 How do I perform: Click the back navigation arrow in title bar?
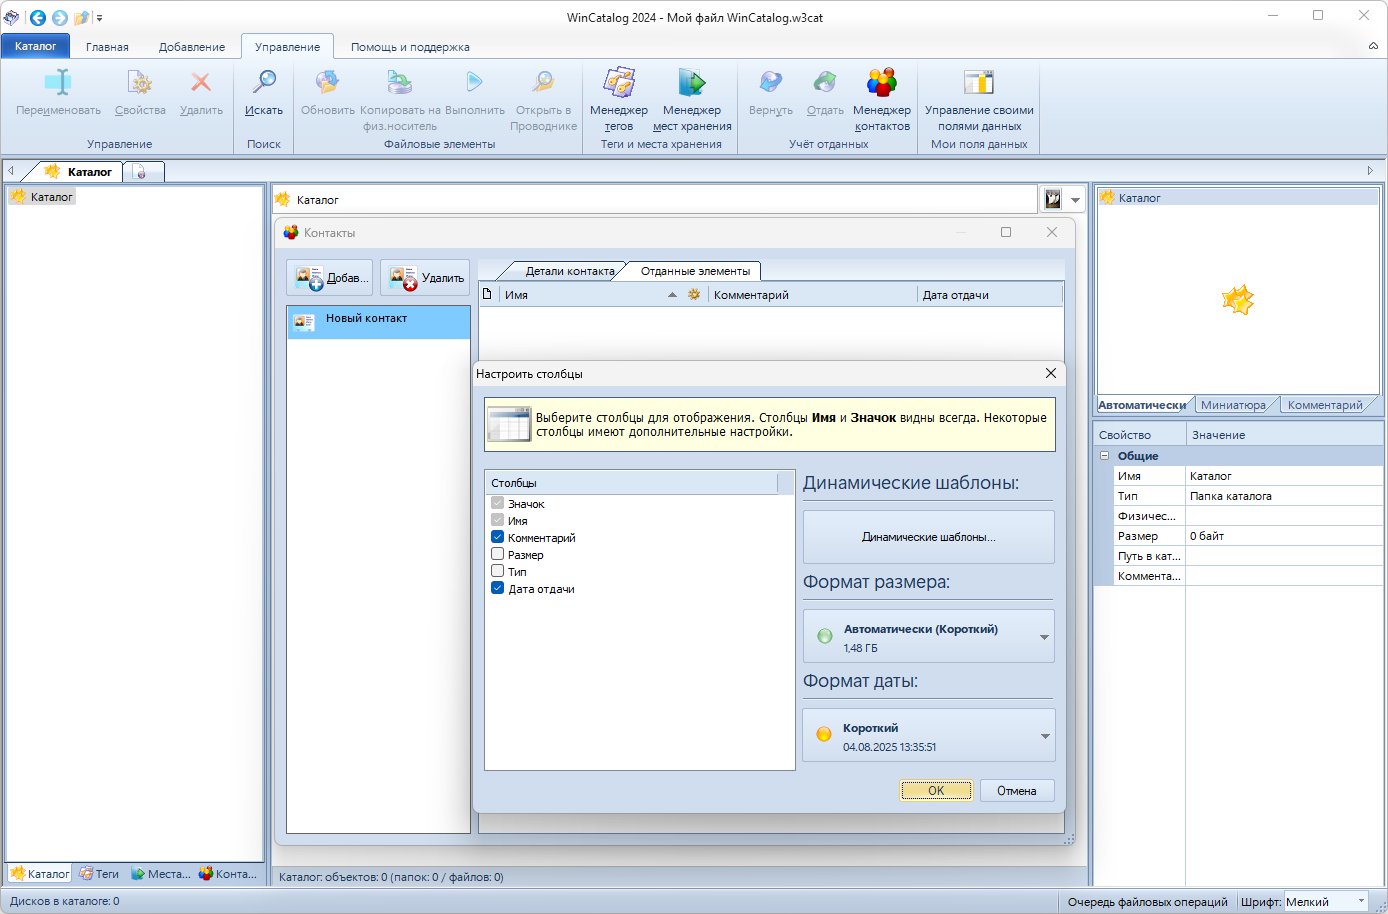(x=38, y=17)
